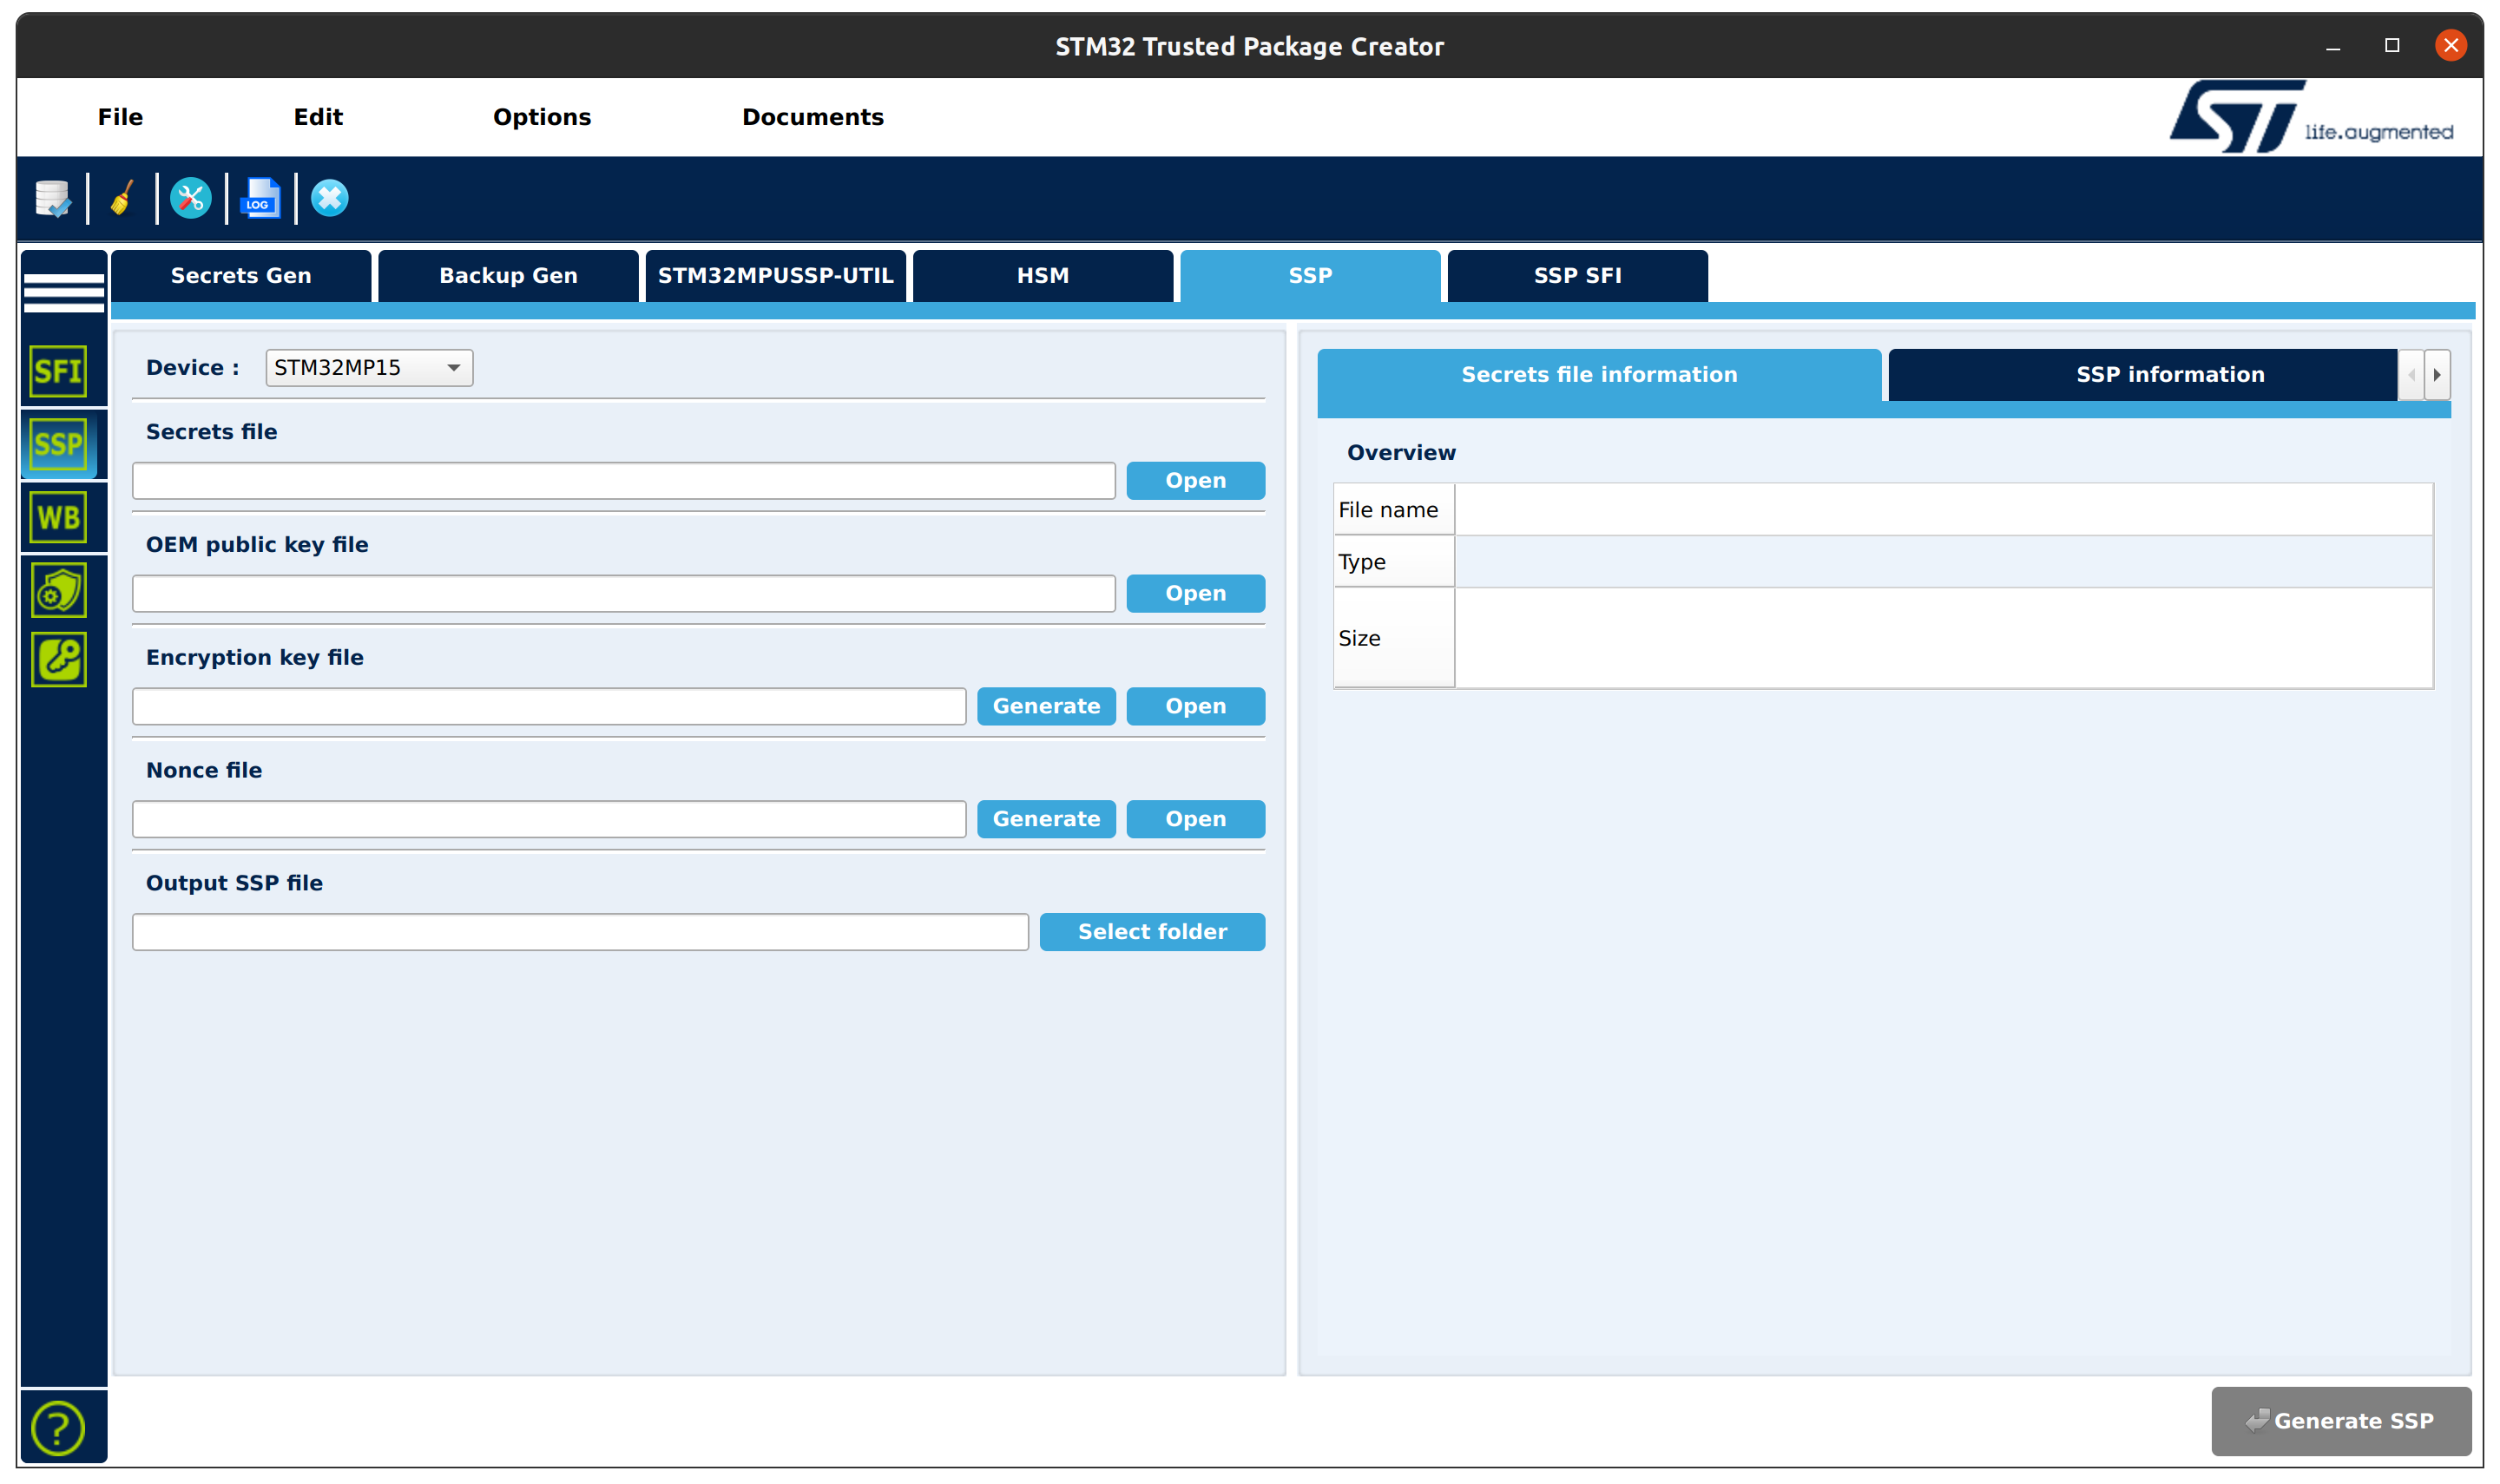Viewport: 2500px width, 1484px height.
Task: Open the Edit menu
Action: pyautogui.click(x=318, y=117)
